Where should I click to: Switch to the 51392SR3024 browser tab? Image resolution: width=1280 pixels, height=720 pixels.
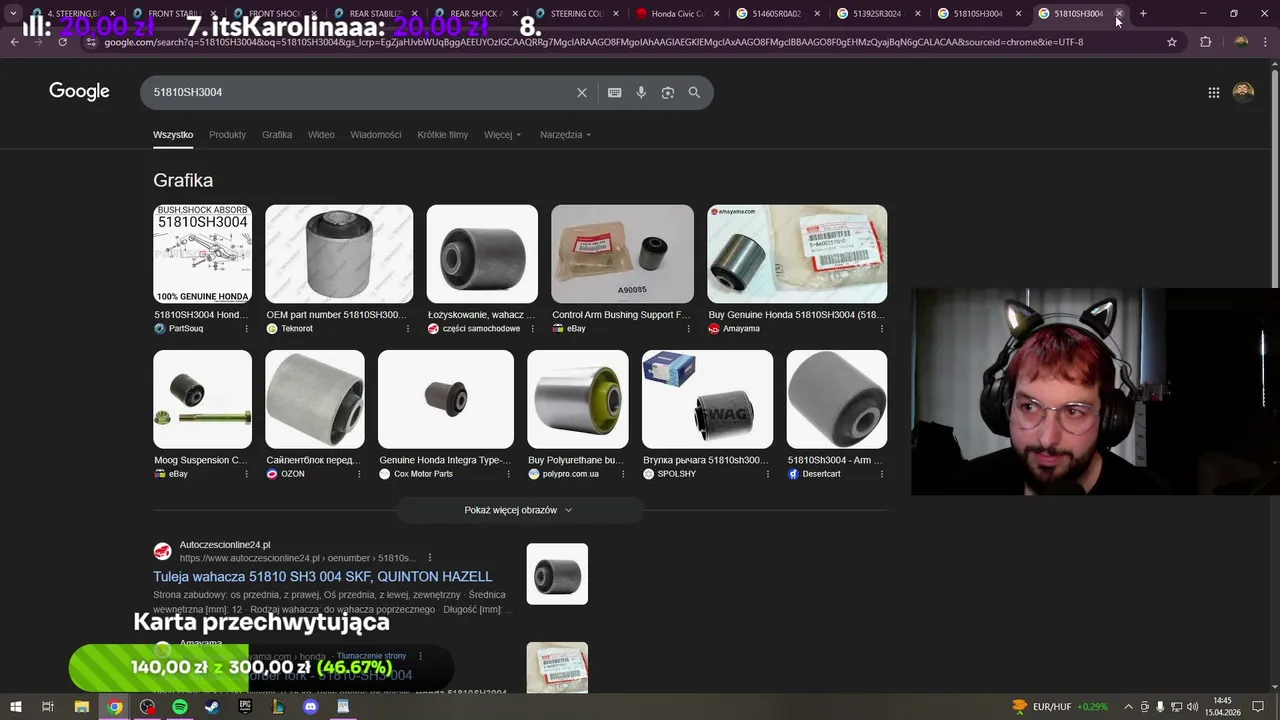pos(877,13)
